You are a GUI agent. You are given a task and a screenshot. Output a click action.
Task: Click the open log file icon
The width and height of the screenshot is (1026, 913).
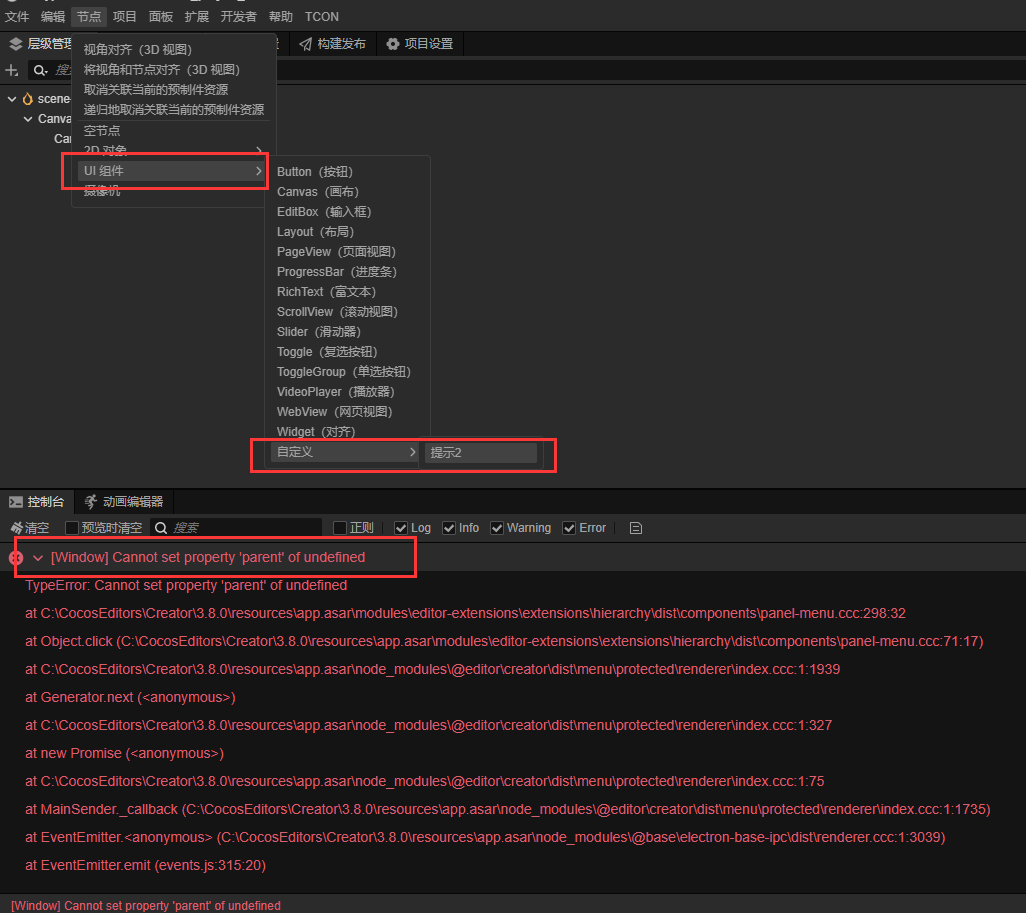[635, 528]
